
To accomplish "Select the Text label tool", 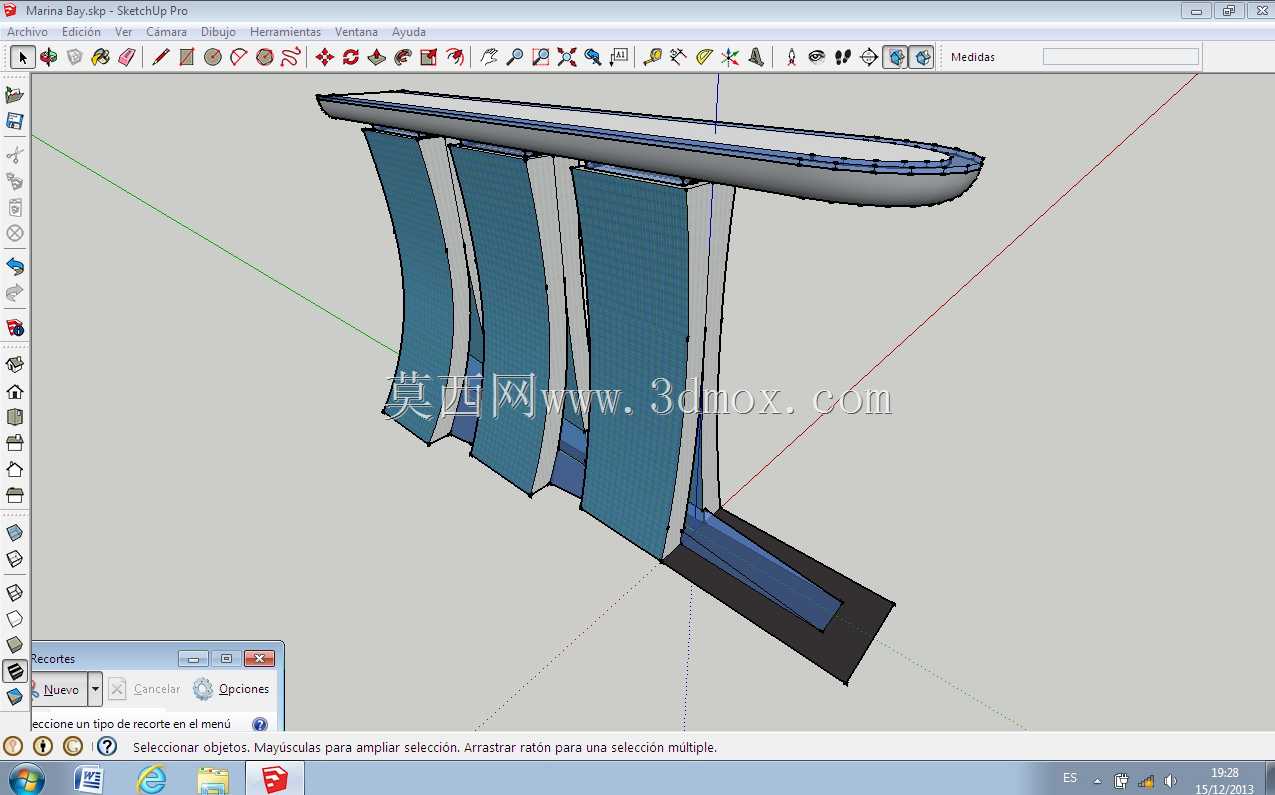I will pos(618,57).
